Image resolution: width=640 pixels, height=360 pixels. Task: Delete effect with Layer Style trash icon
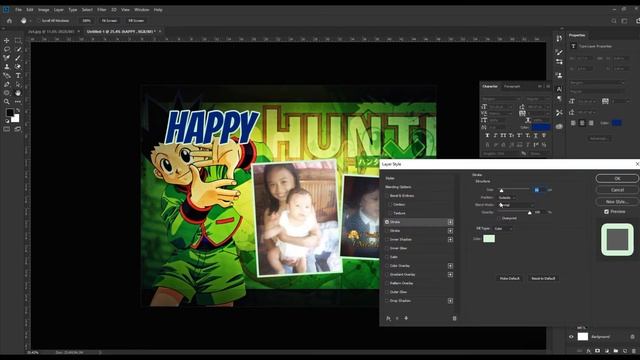pos(454,318)
